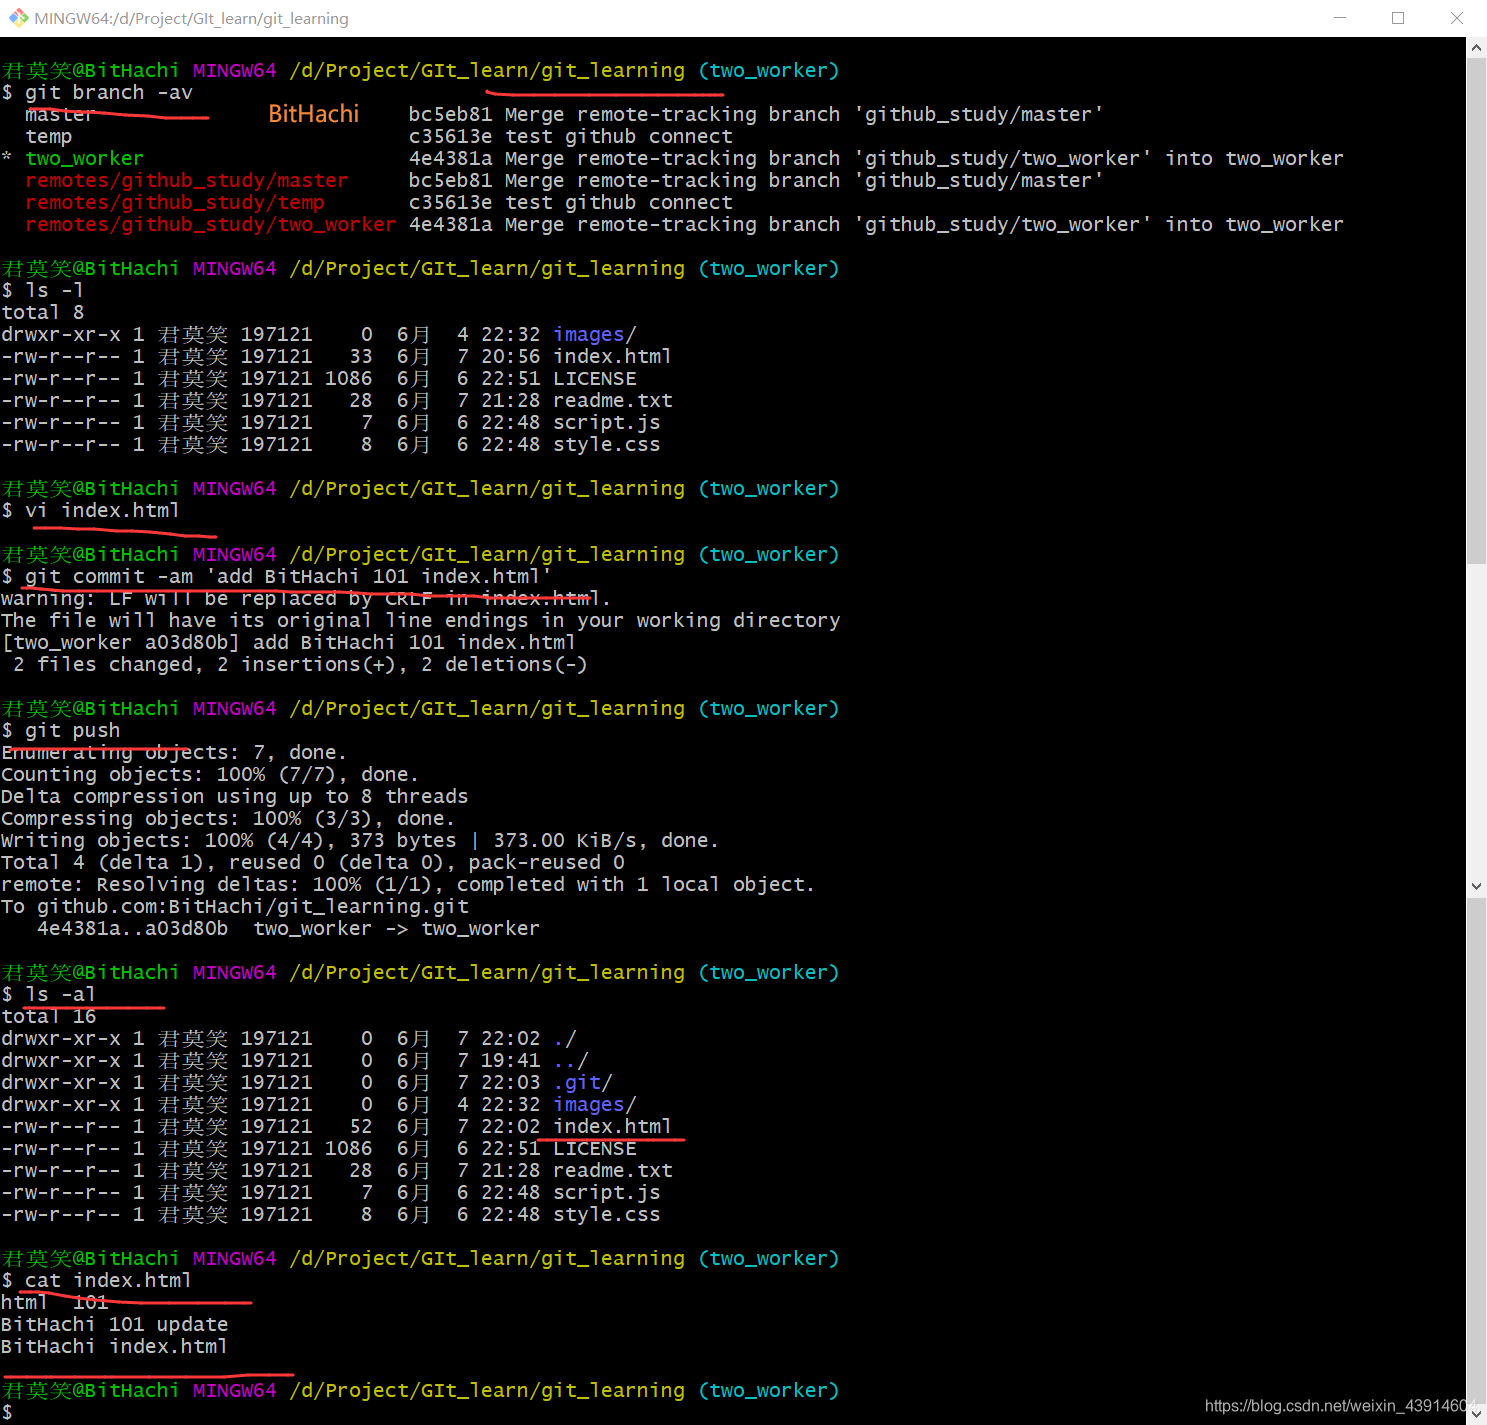The image size is (1487, 1425).
Task: Click the '2 files changed' summary line
Action: [300, 665]
